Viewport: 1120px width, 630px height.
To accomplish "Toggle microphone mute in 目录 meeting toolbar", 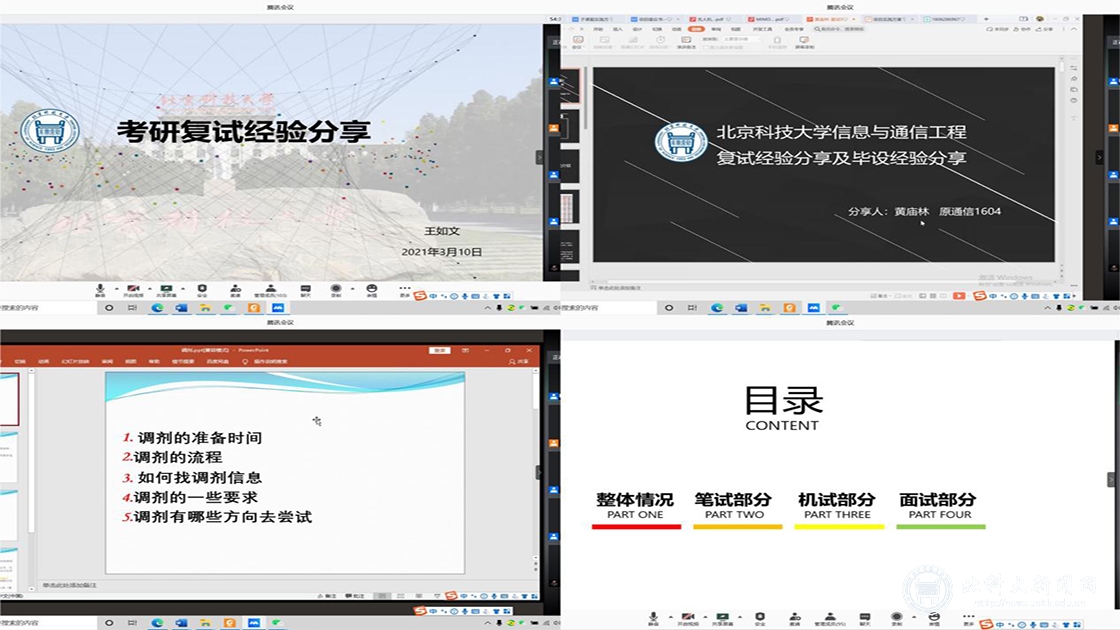I will 653,618.
